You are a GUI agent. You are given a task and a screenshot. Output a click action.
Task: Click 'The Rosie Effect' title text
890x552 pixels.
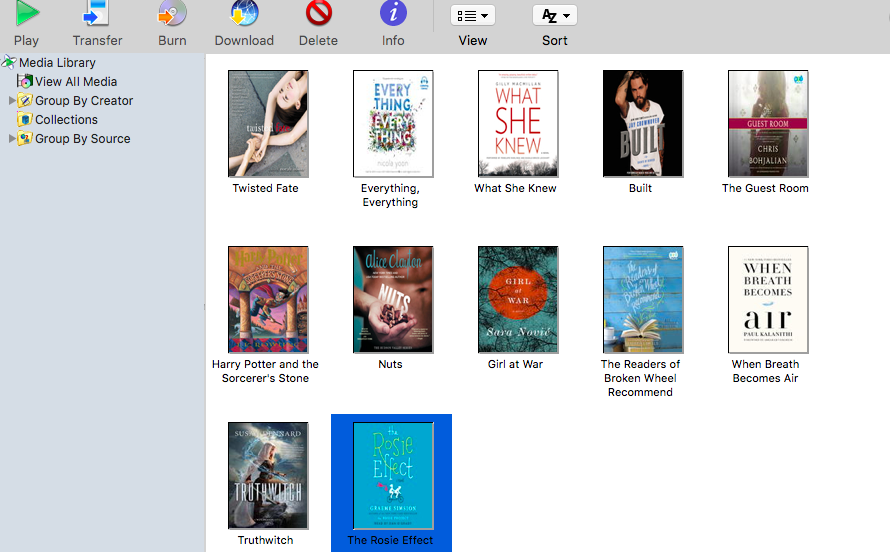pos(391,540)
